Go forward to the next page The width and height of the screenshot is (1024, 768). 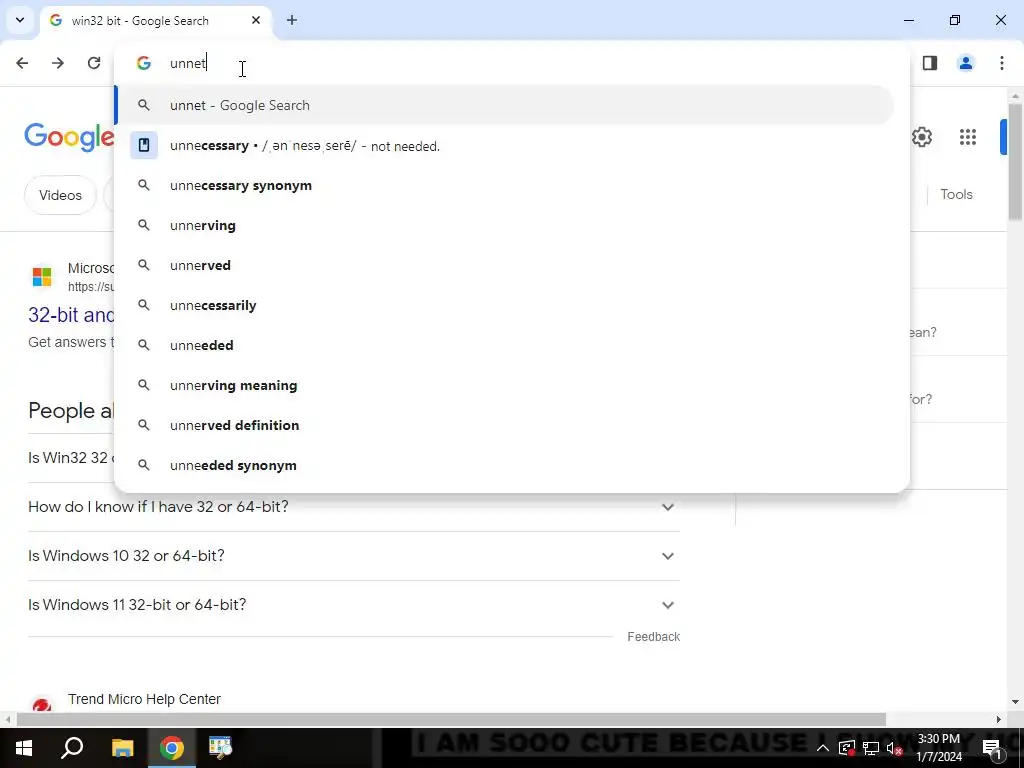(x=58, y=63)
